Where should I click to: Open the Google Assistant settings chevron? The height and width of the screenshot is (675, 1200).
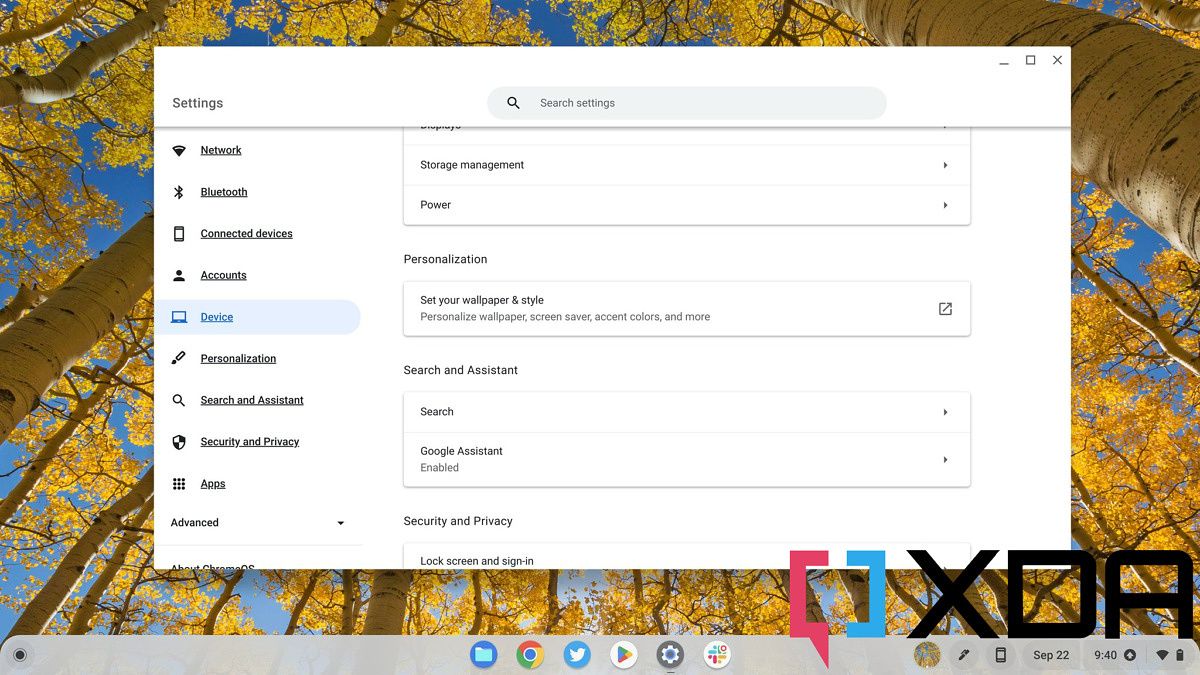point(944,459)
